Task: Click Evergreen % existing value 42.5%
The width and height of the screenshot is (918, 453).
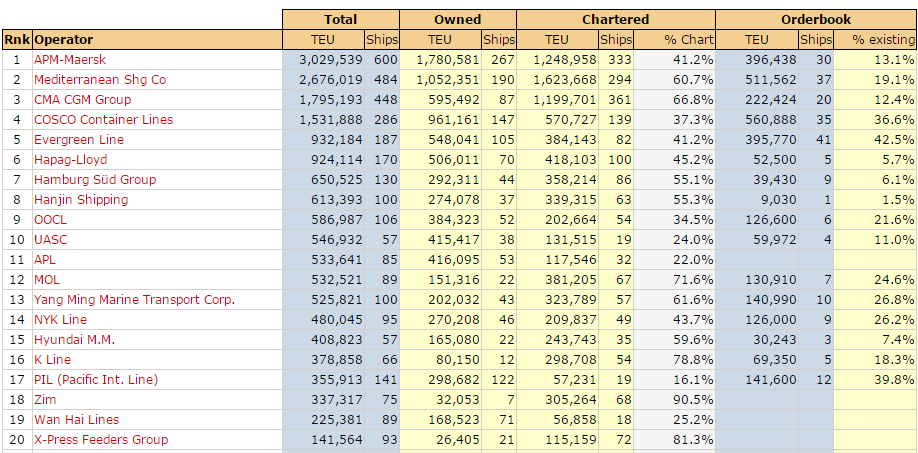Action: tap(893, 140)
